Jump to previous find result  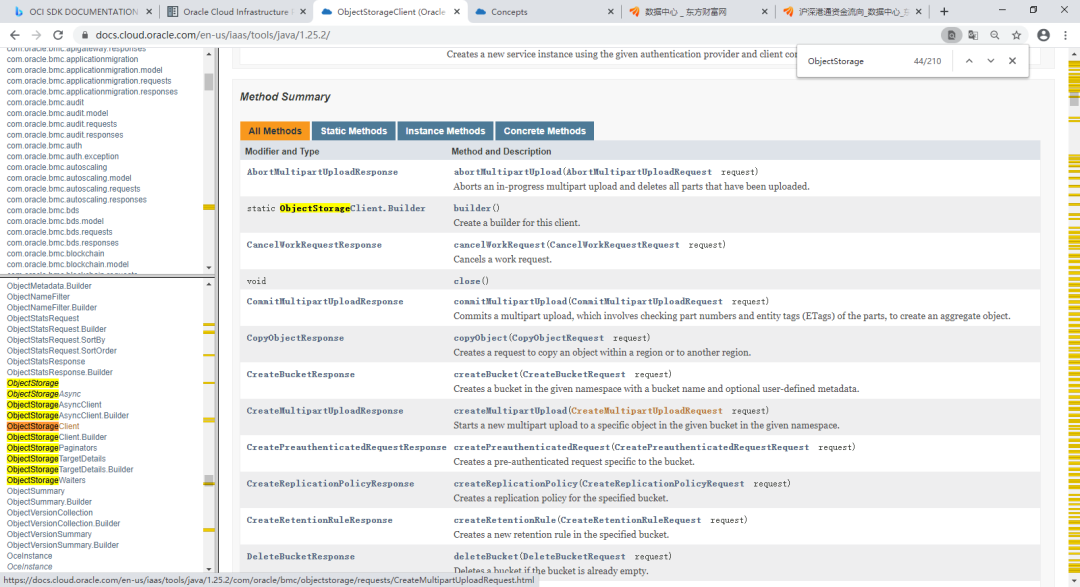pyautogui.click(x=969, y=61)
